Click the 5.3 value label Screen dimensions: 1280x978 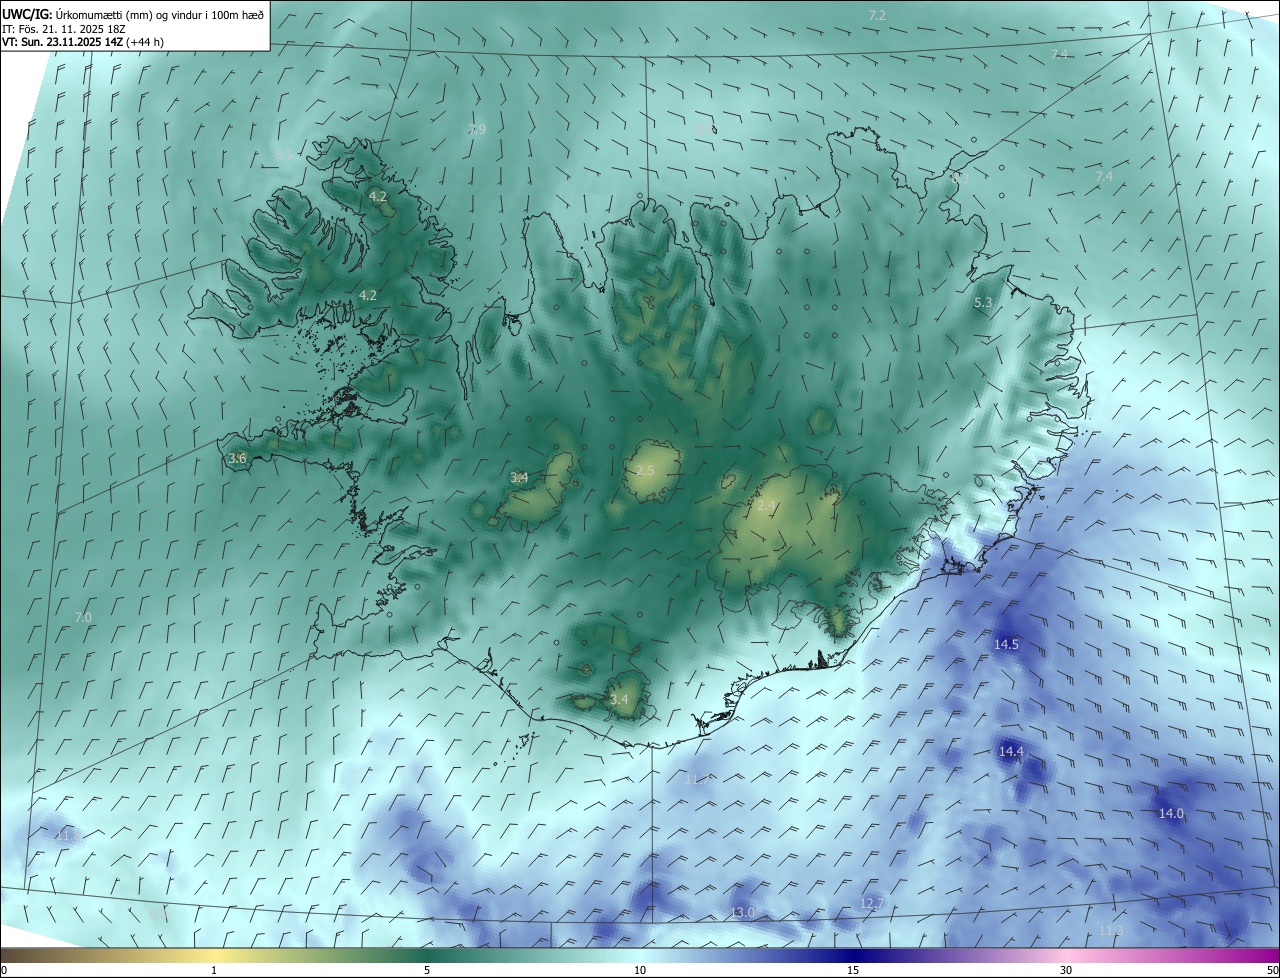point(983,302)
